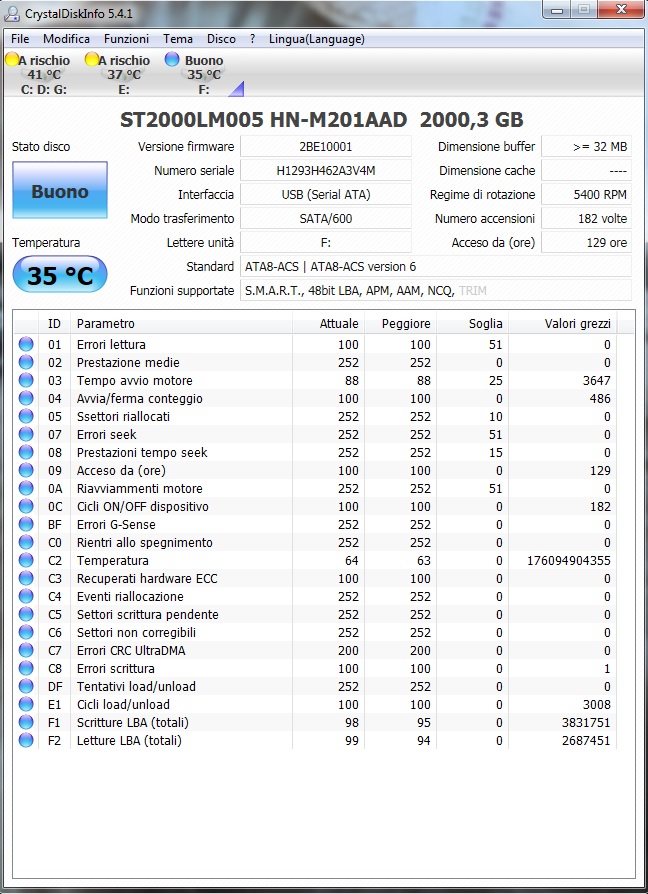The height and width of the screenshot is (894, 648).
Task: Click the raw value 176094904355
Action: pos(569,560)
